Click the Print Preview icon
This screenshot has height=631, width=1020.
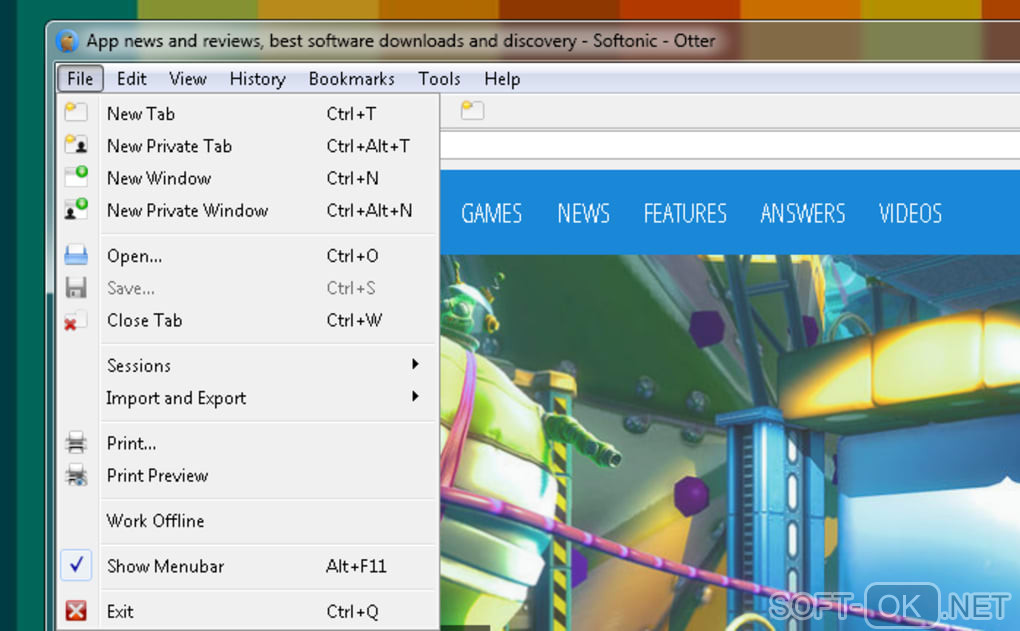click(x=76, y=475)
